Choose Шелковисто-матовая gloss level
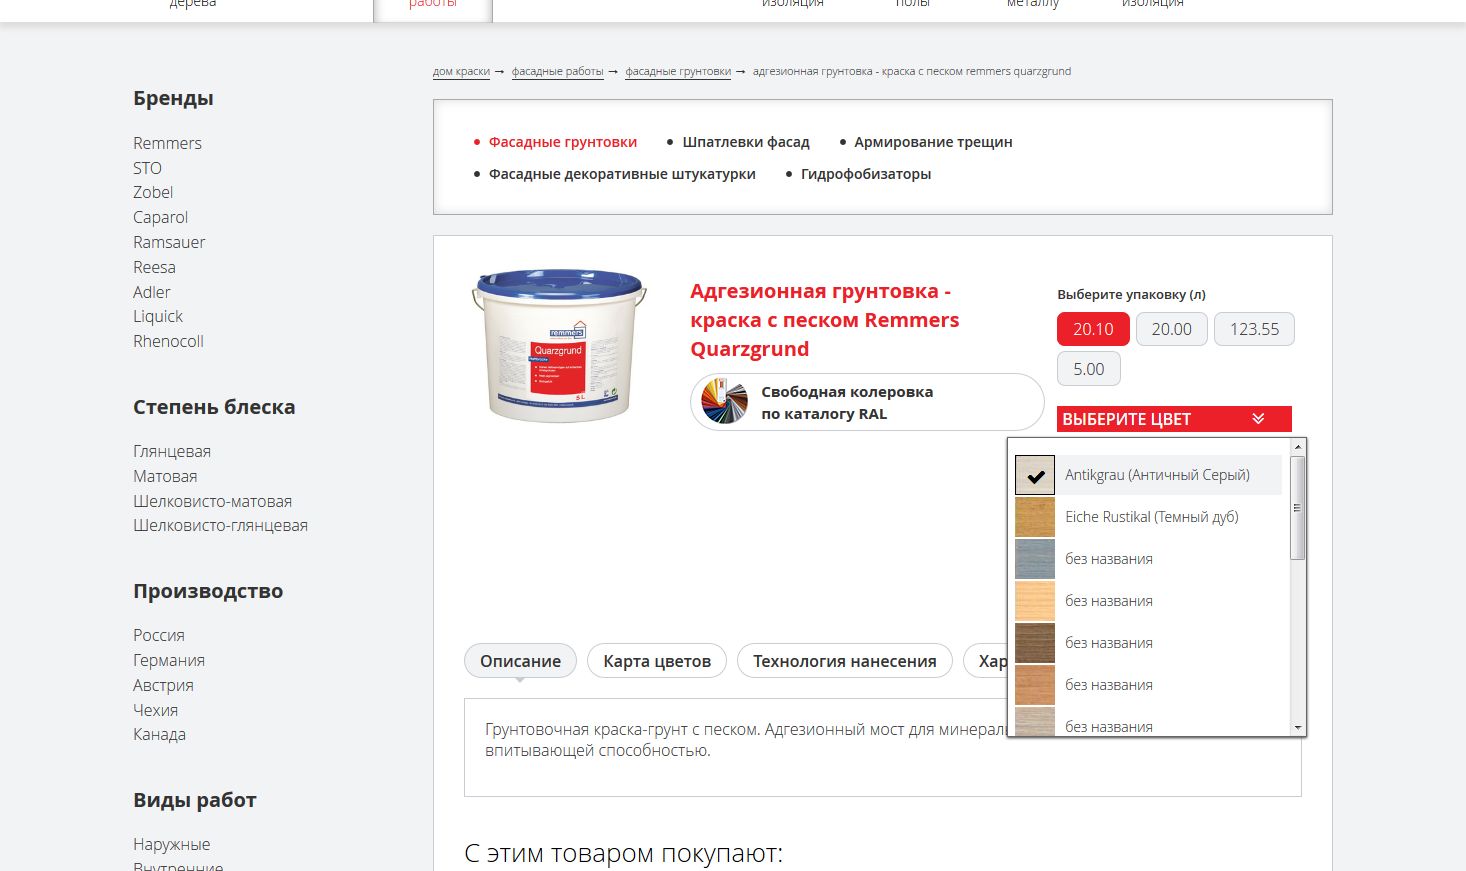The width and height of the screenshot is (1466, 871). 212,501
